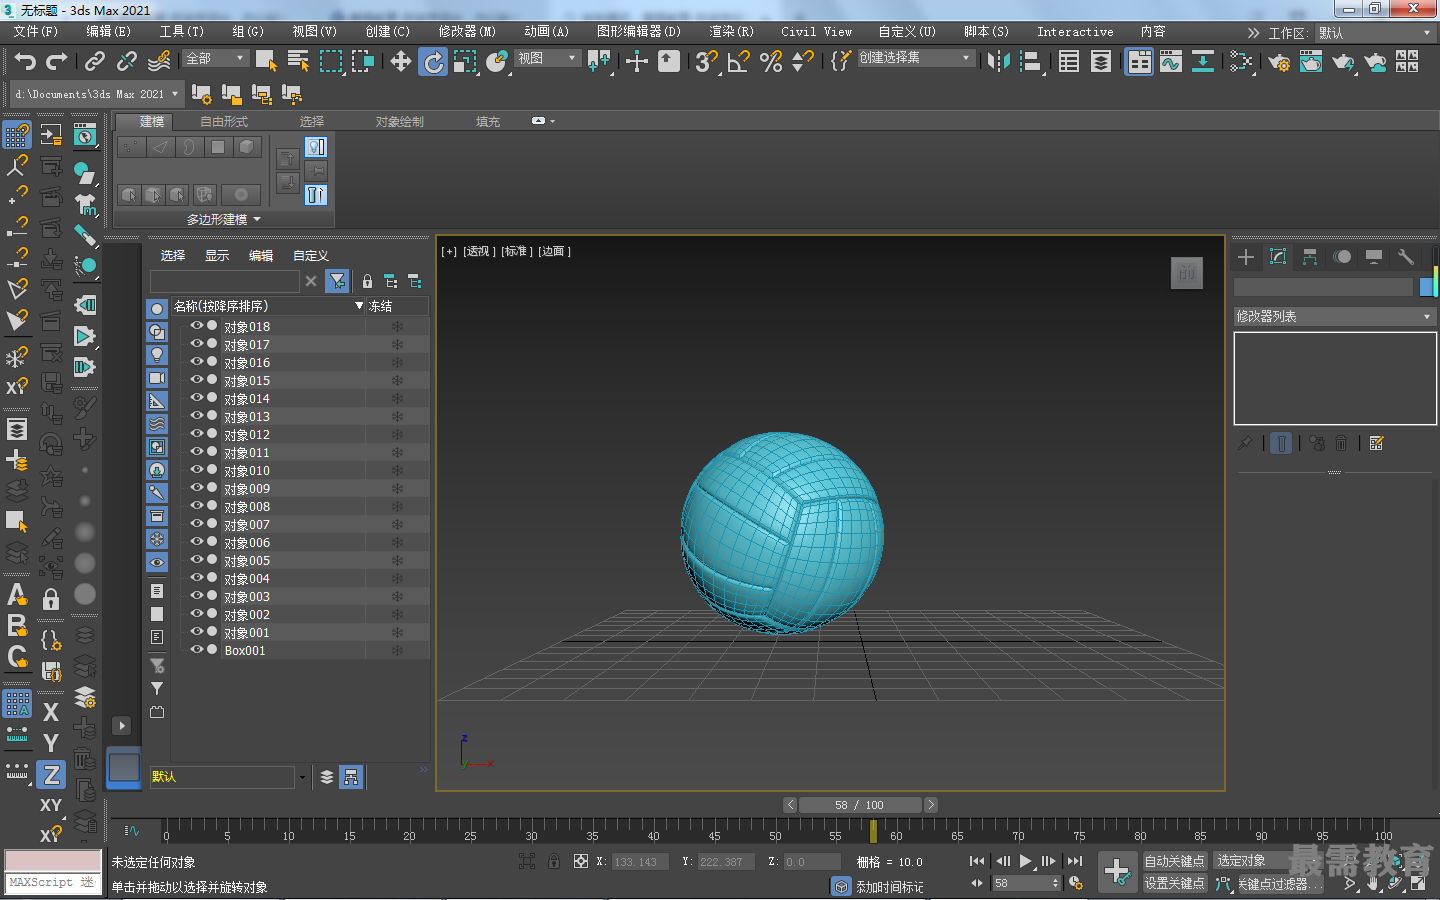Click Rectangular Selection Region icon
Image resolution: width=1440 pixels, height=900 pixels.
[x=330, y=62]
